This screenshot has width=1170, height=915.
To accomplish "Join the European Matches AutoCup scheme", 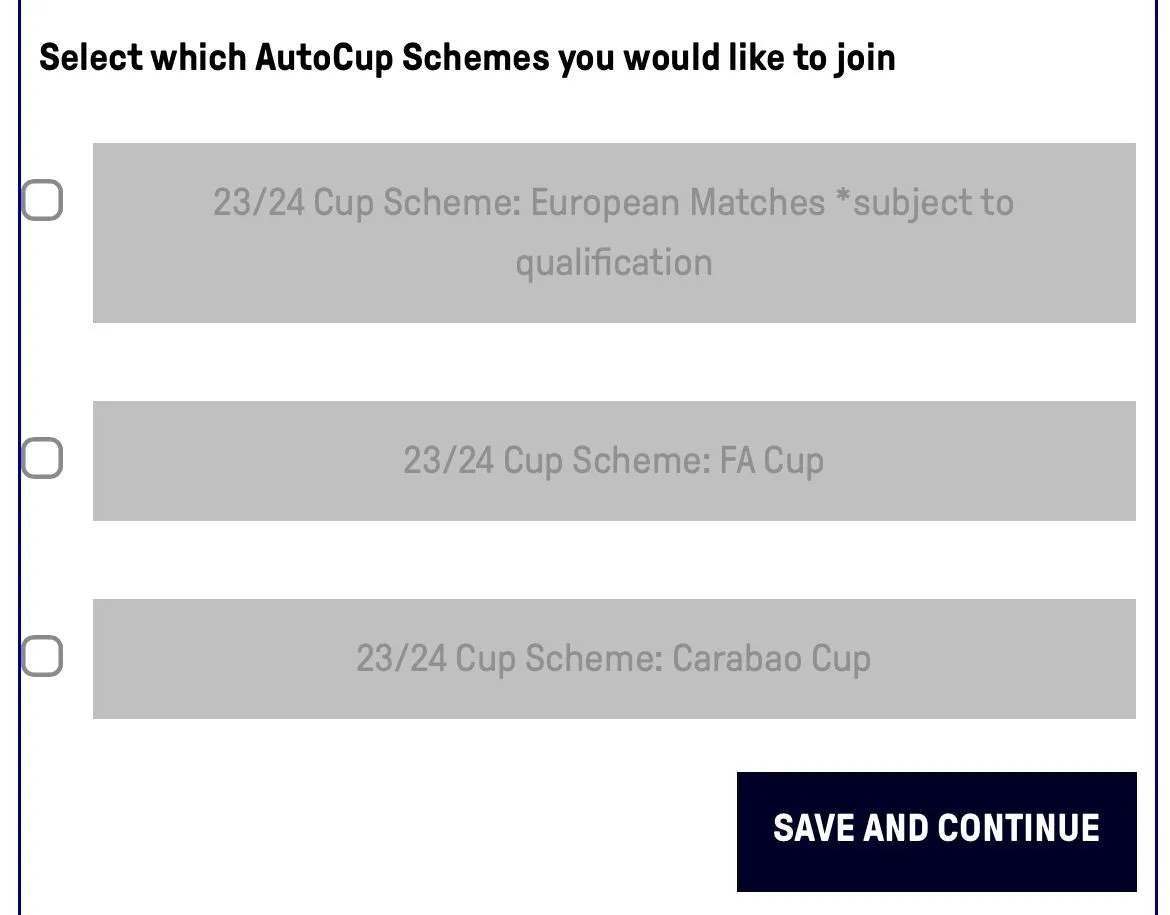I will pos(43,201).
